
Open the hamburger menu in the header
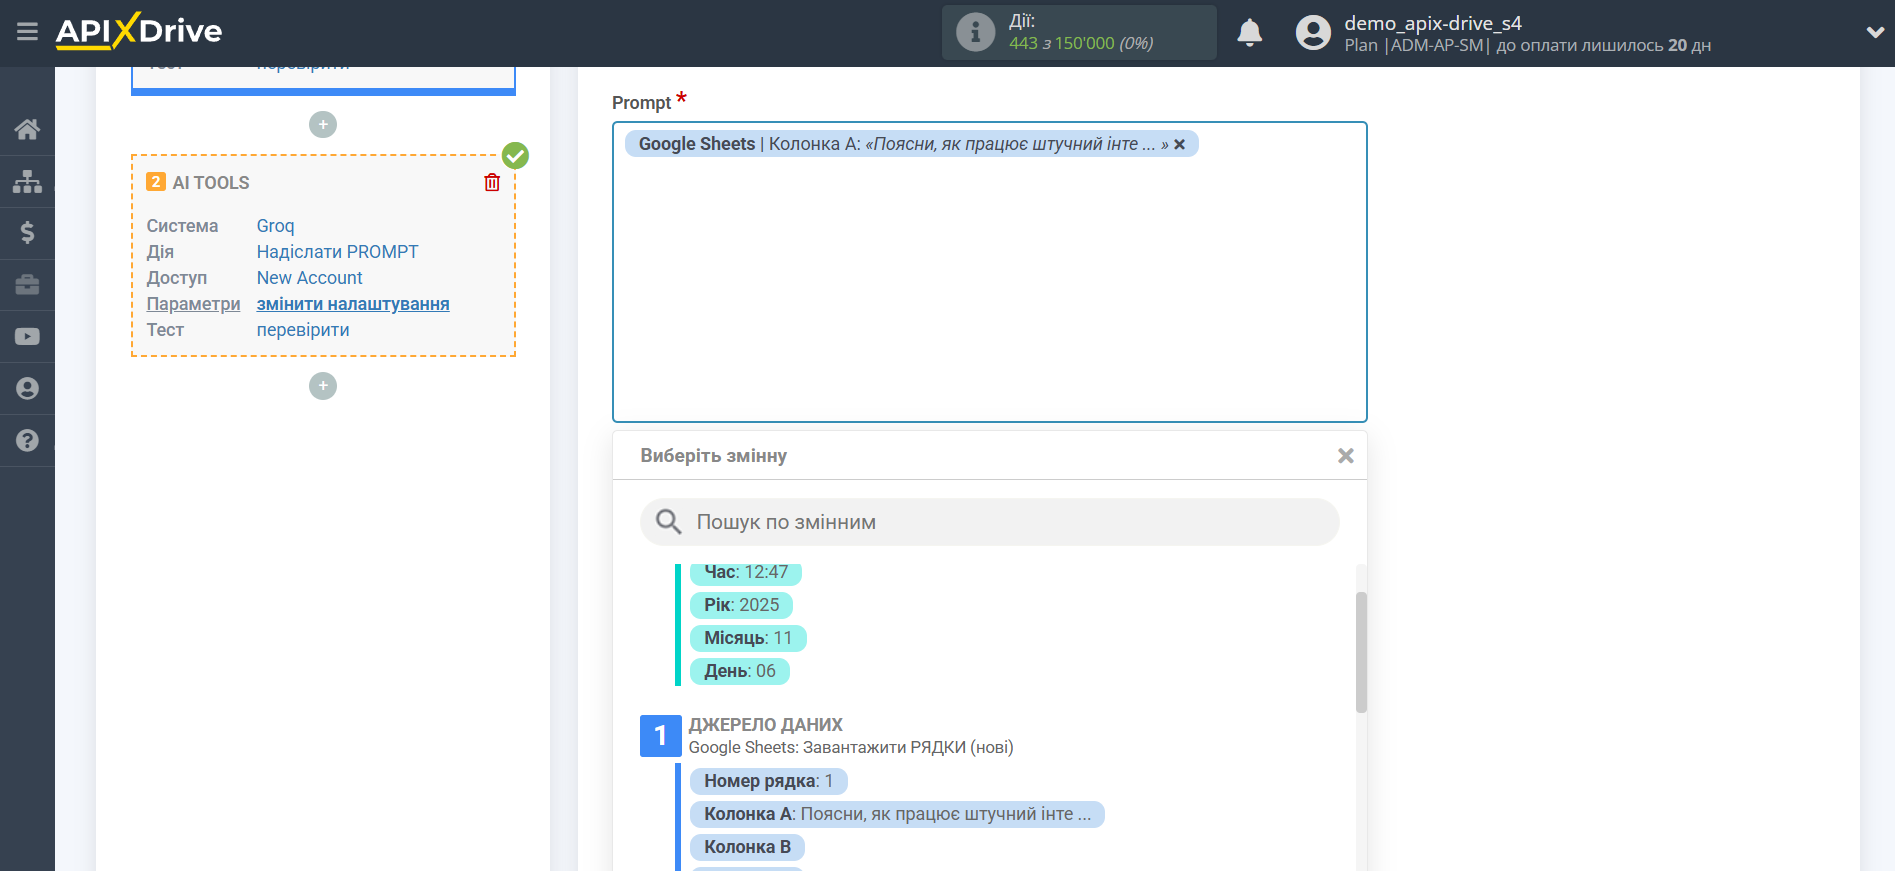(x=27, y=32)
